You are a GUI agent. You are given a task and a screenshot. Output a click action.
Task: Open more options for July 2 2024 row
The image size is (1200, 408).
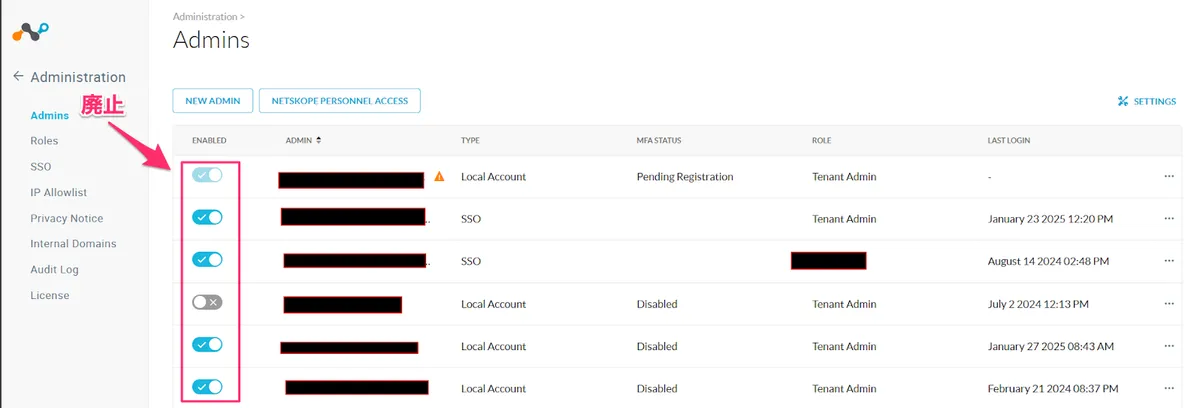coord(1169,303)
